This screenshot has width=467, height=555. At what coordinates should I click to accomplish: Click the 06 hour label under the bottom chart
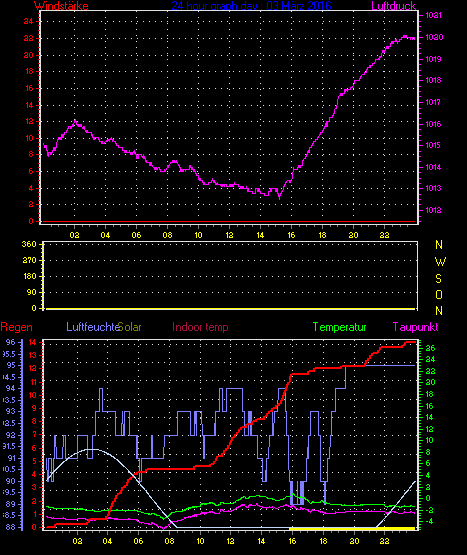[x=138, y=541]
